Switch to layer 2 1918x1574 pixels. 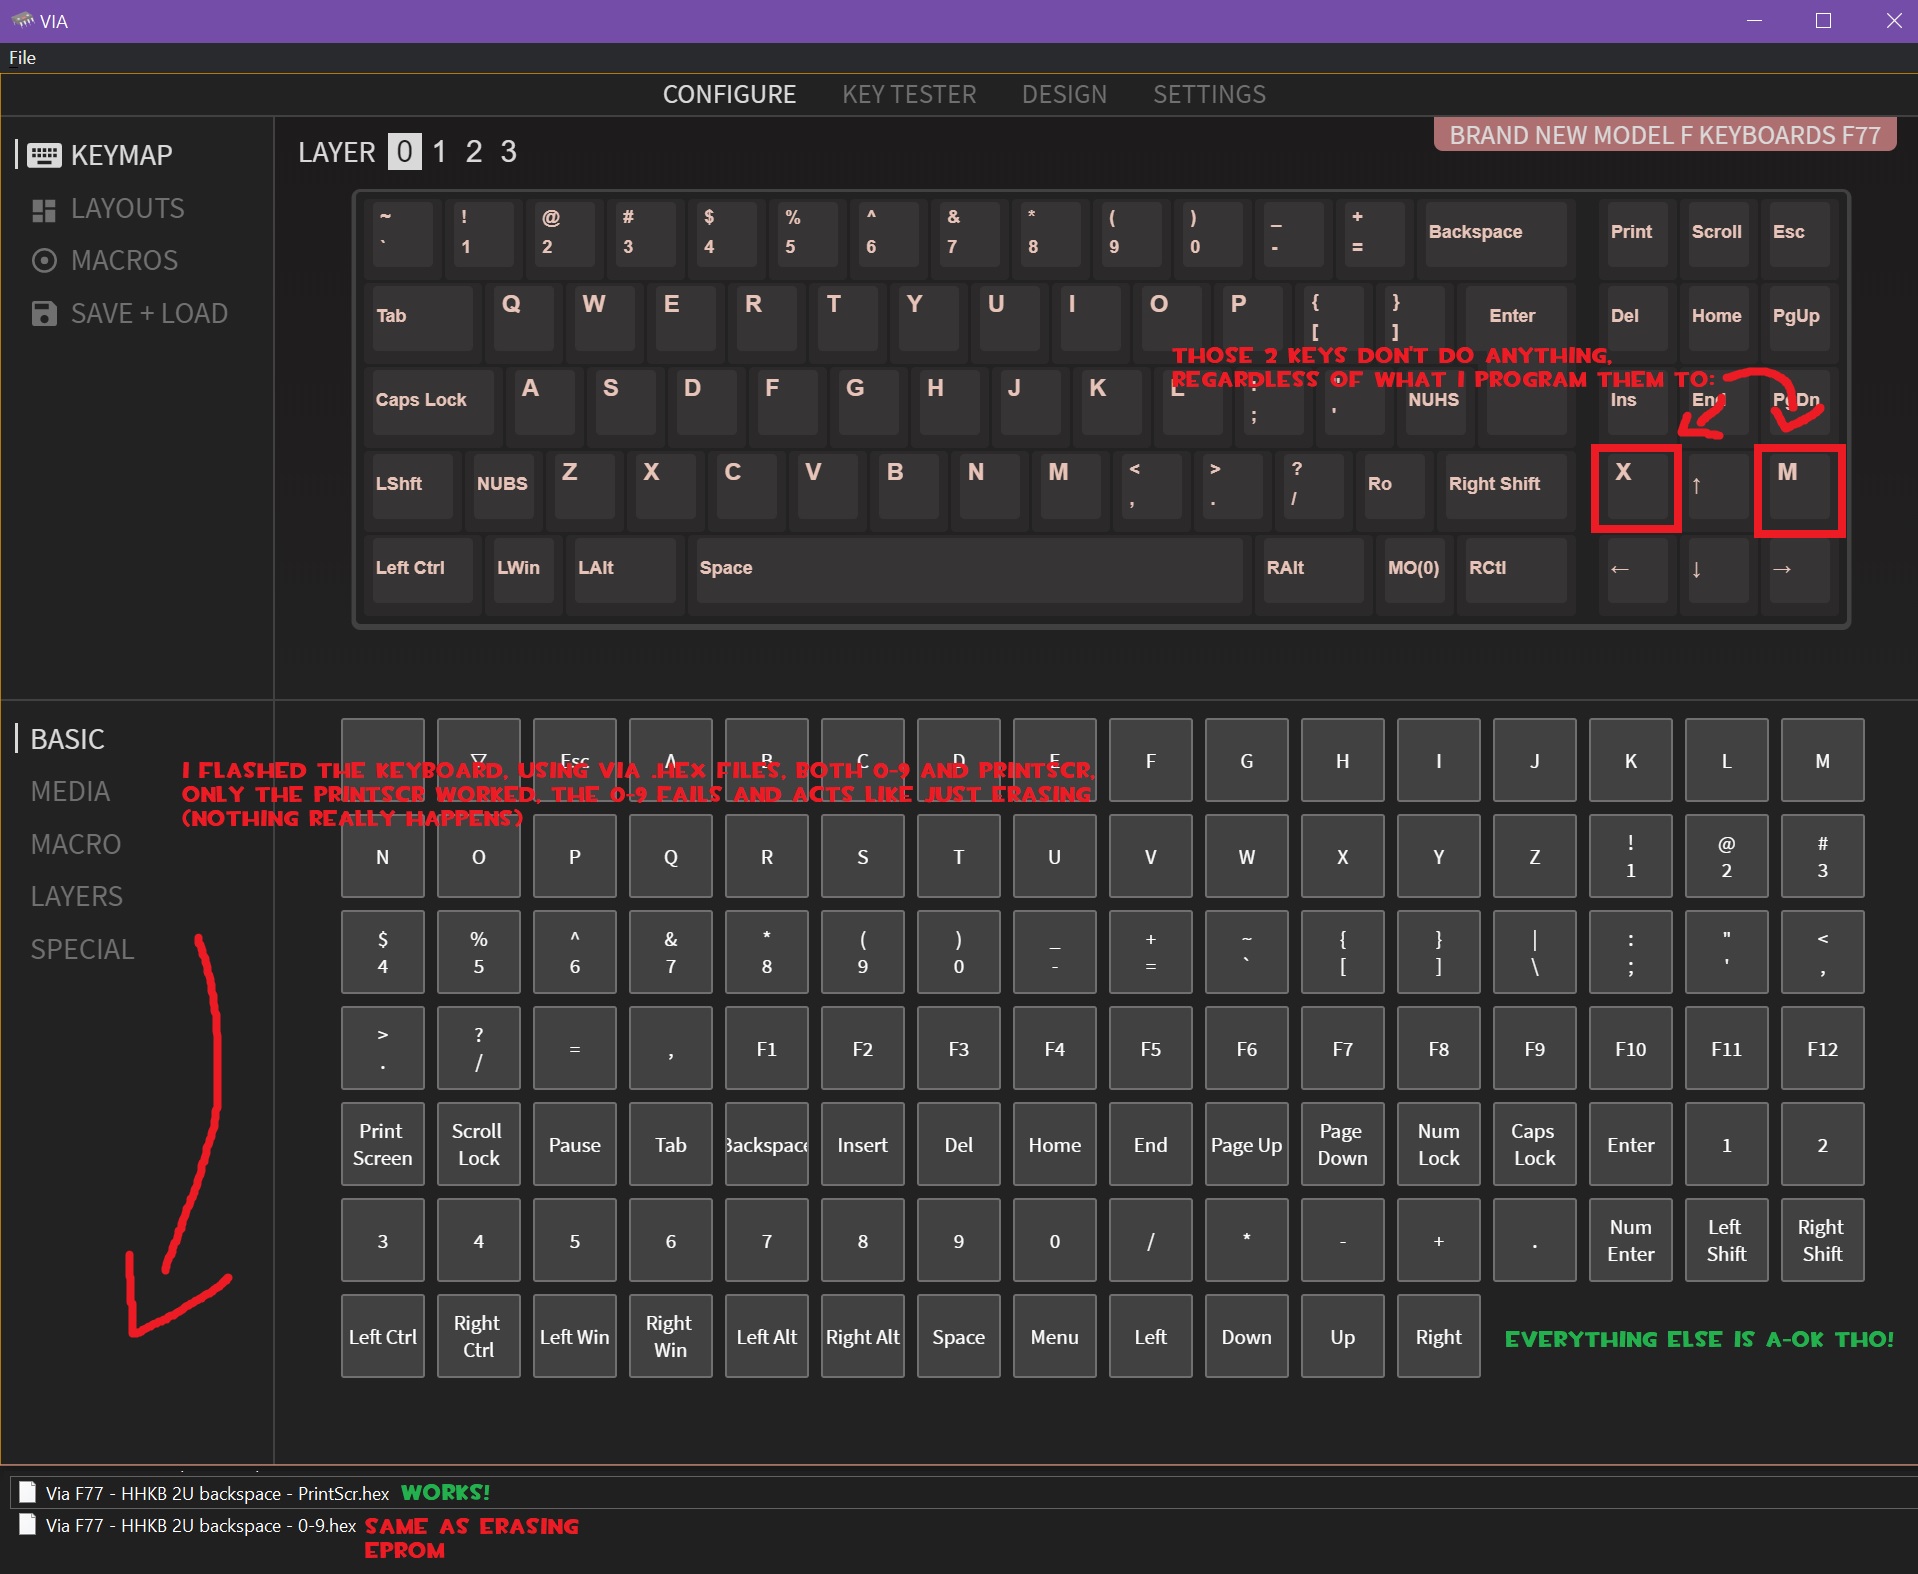pyautogui.click(x=474, y=152)
